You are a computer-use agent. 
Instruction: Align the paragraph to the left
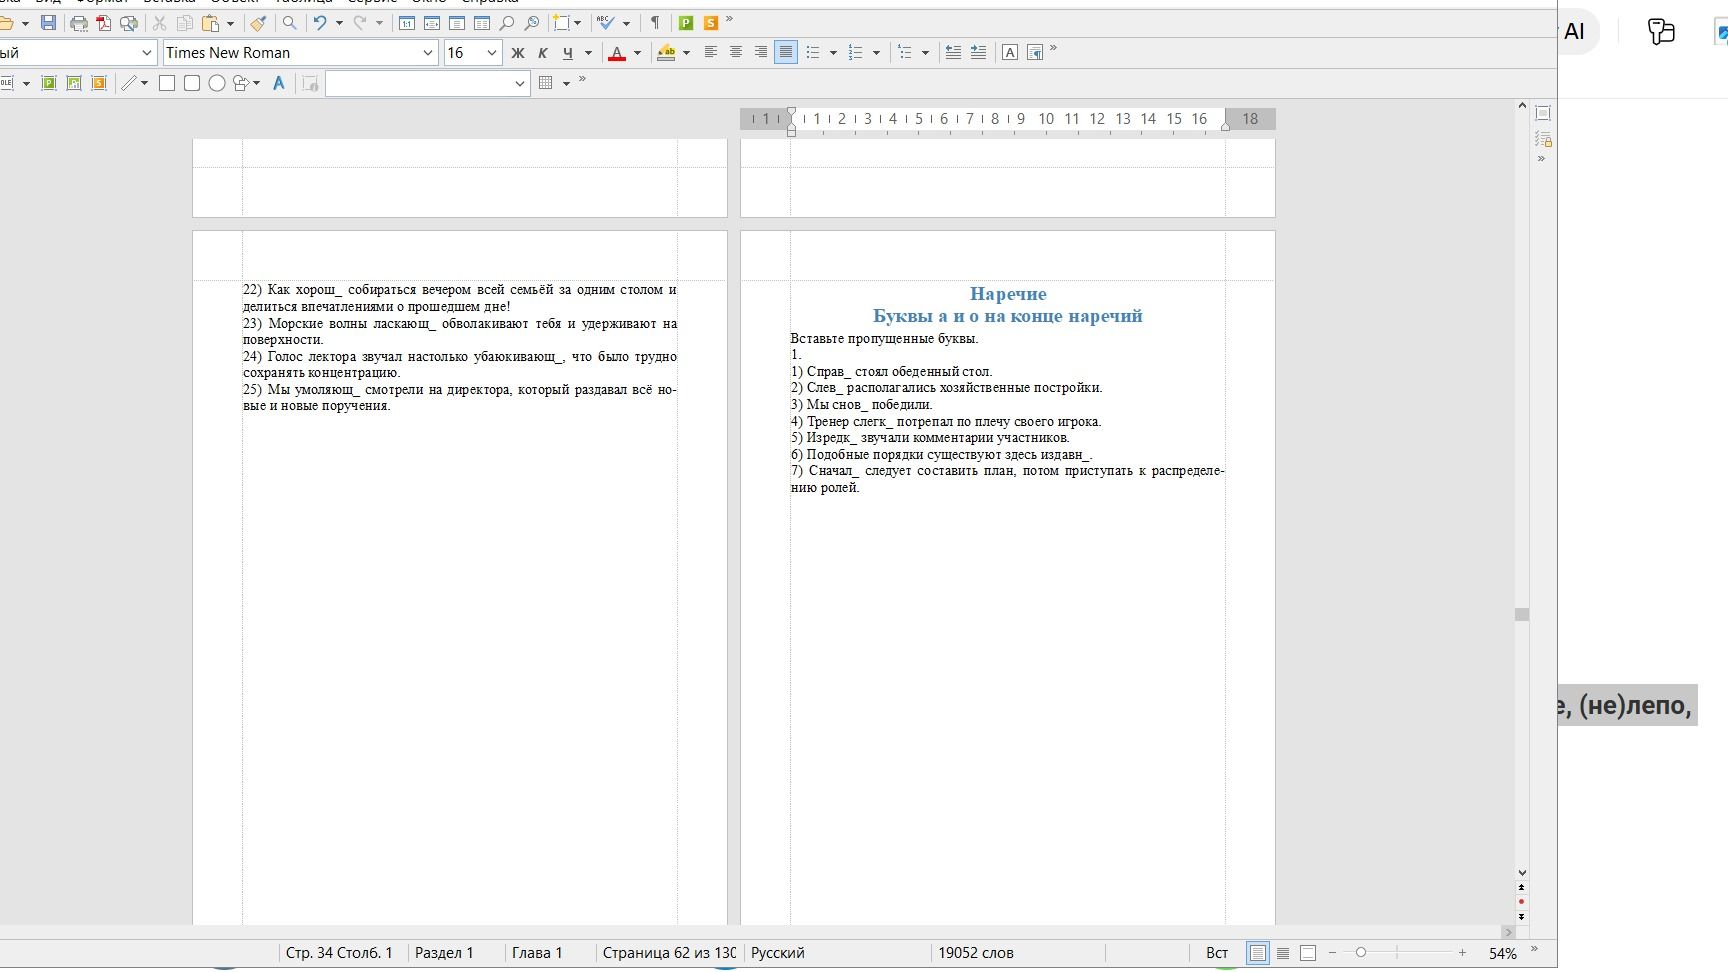711,53
